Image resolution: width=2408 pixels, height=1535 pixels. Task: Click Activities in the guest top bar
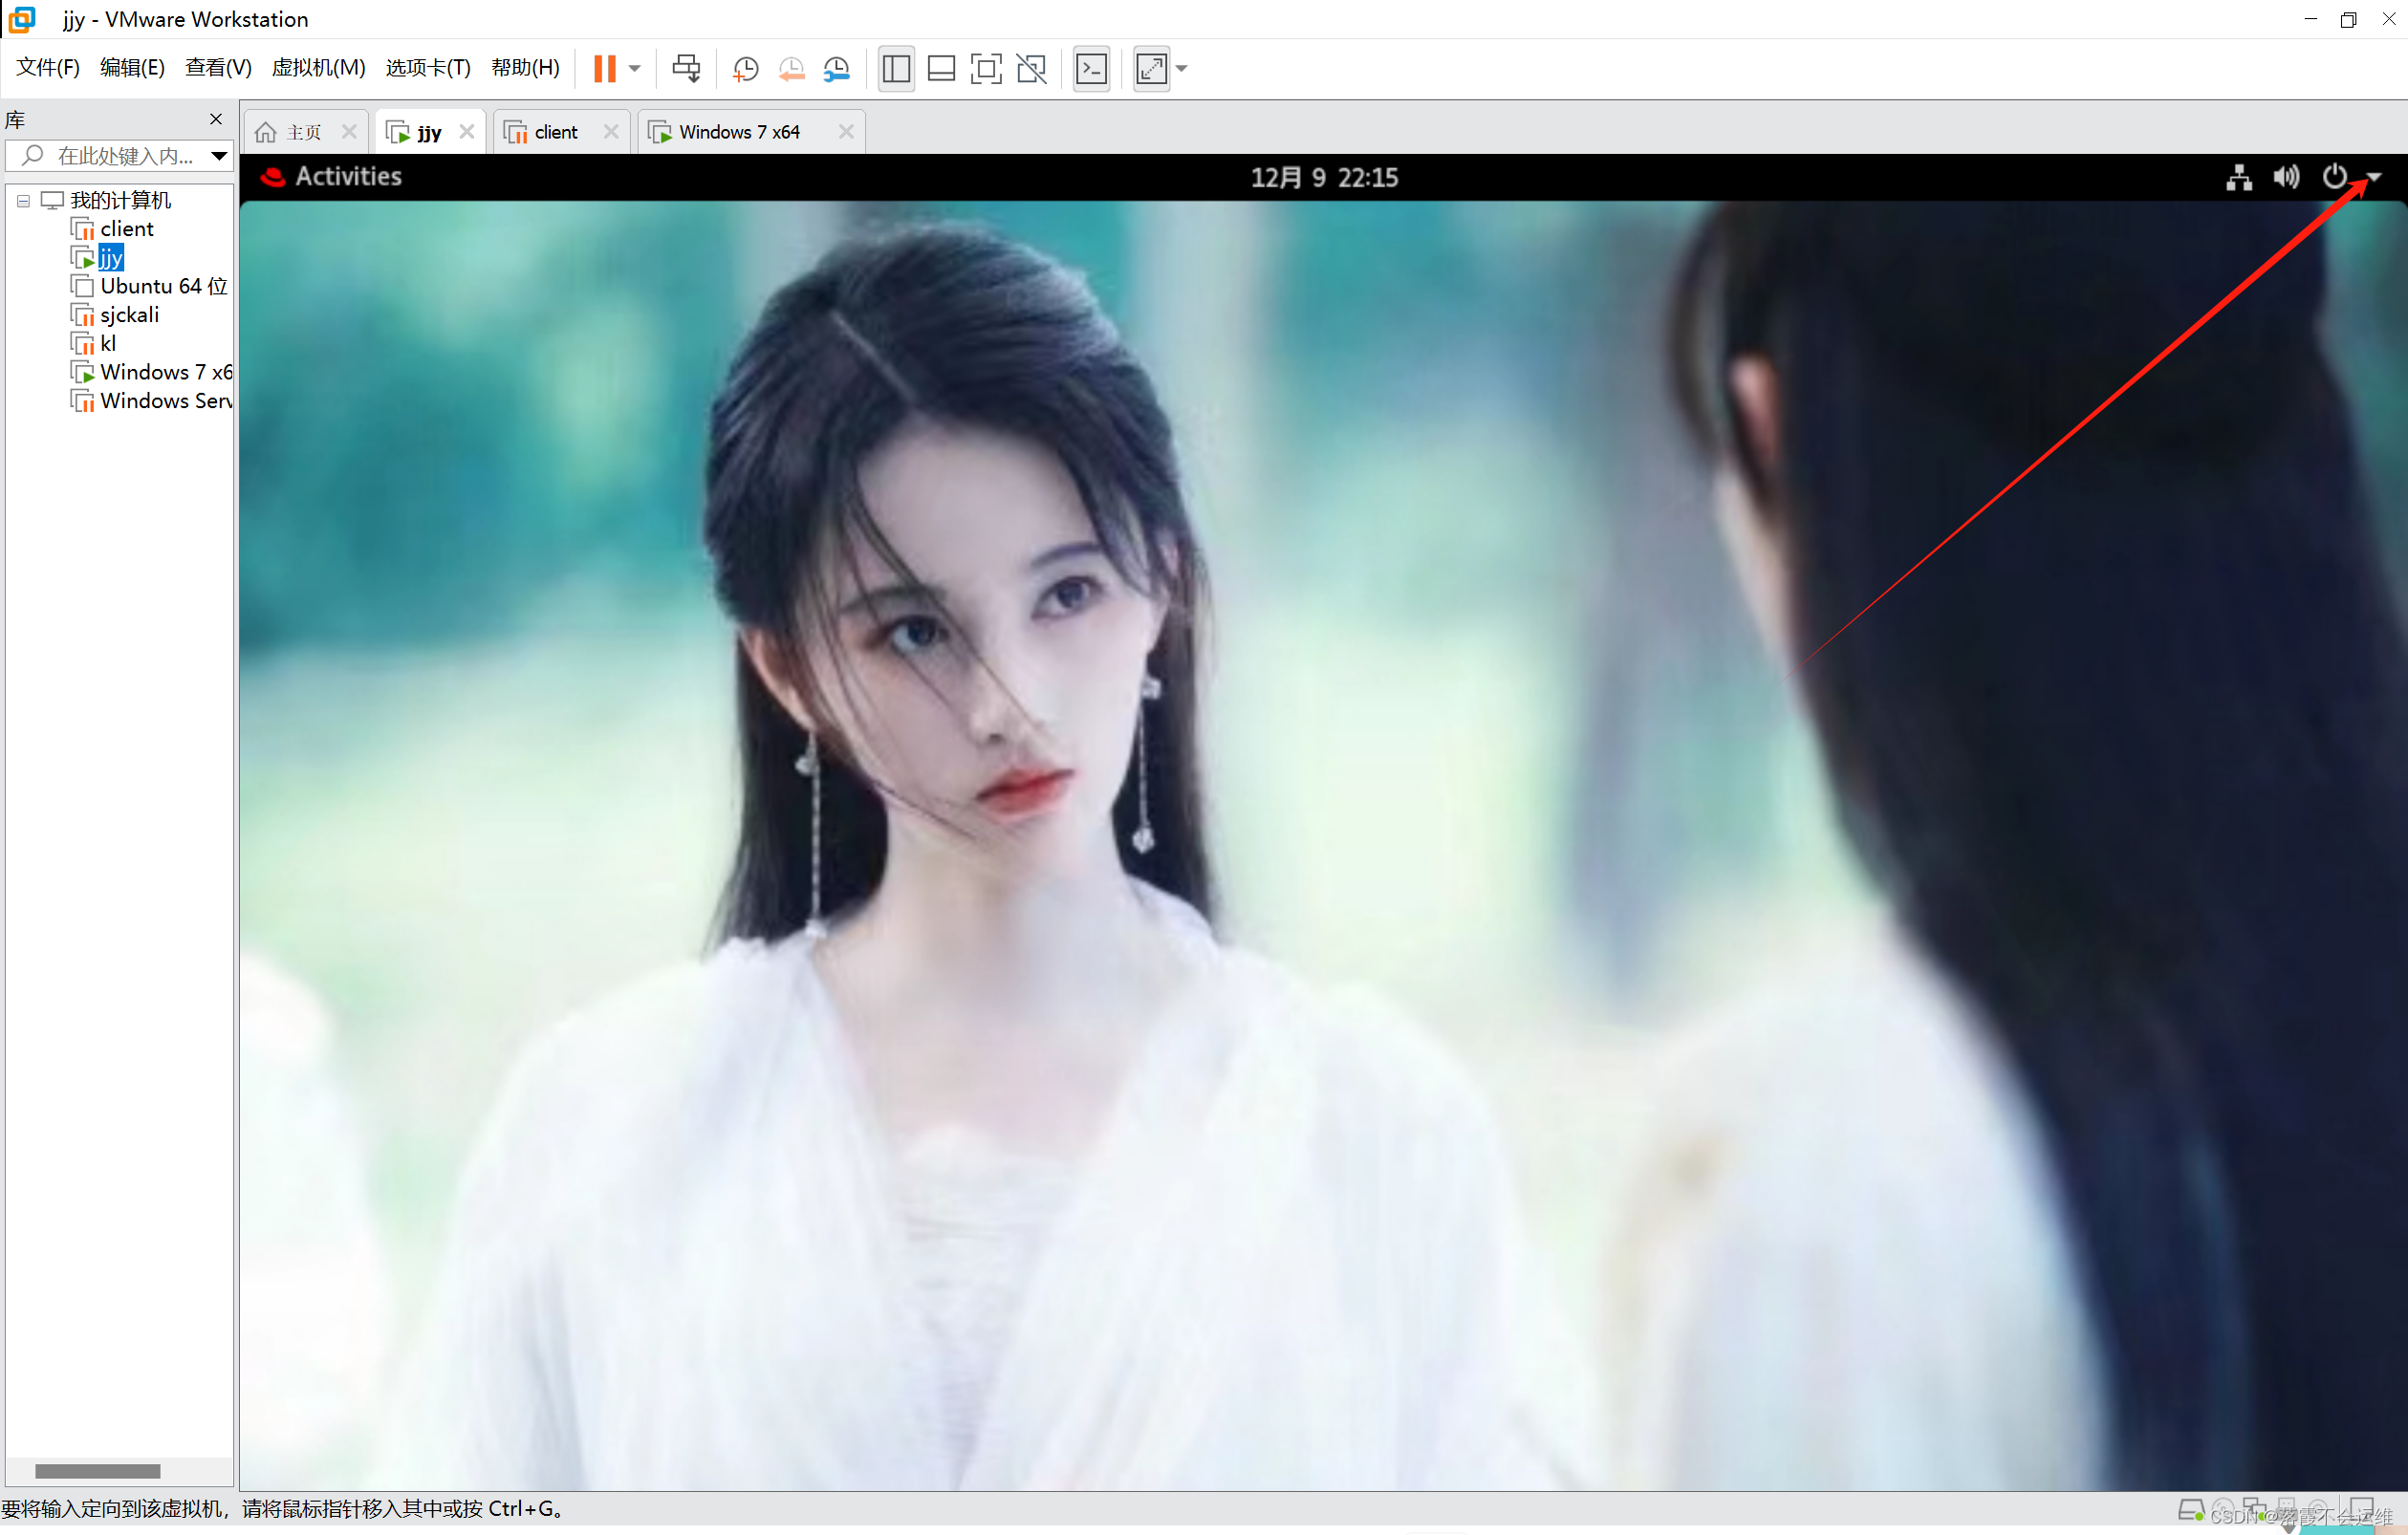tap(347, 176)
